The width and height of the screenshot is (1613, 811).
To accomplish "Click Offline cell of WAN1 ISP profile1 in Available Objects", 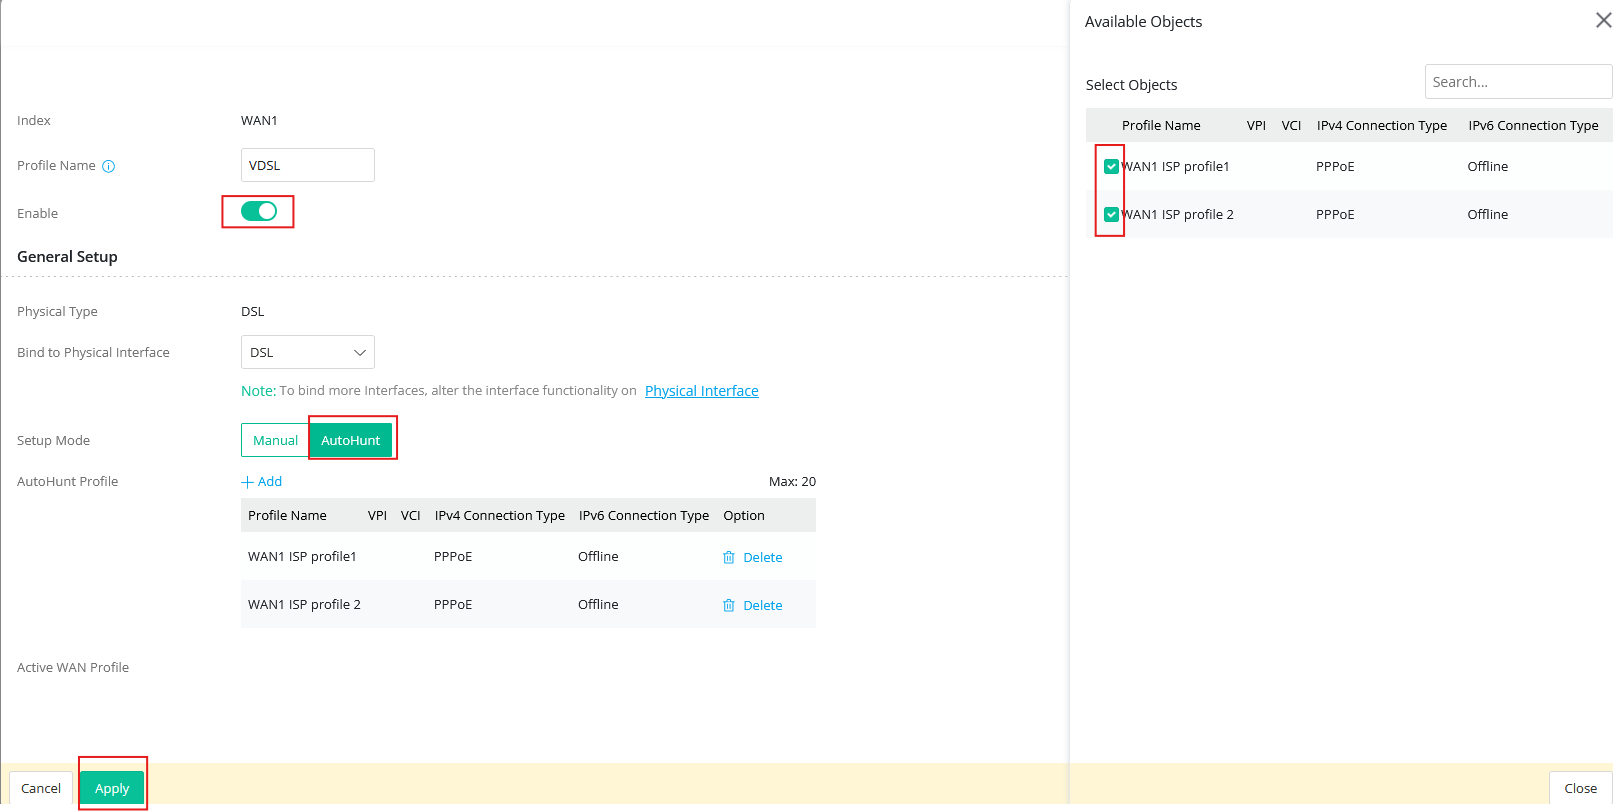I will (1487, 167).
